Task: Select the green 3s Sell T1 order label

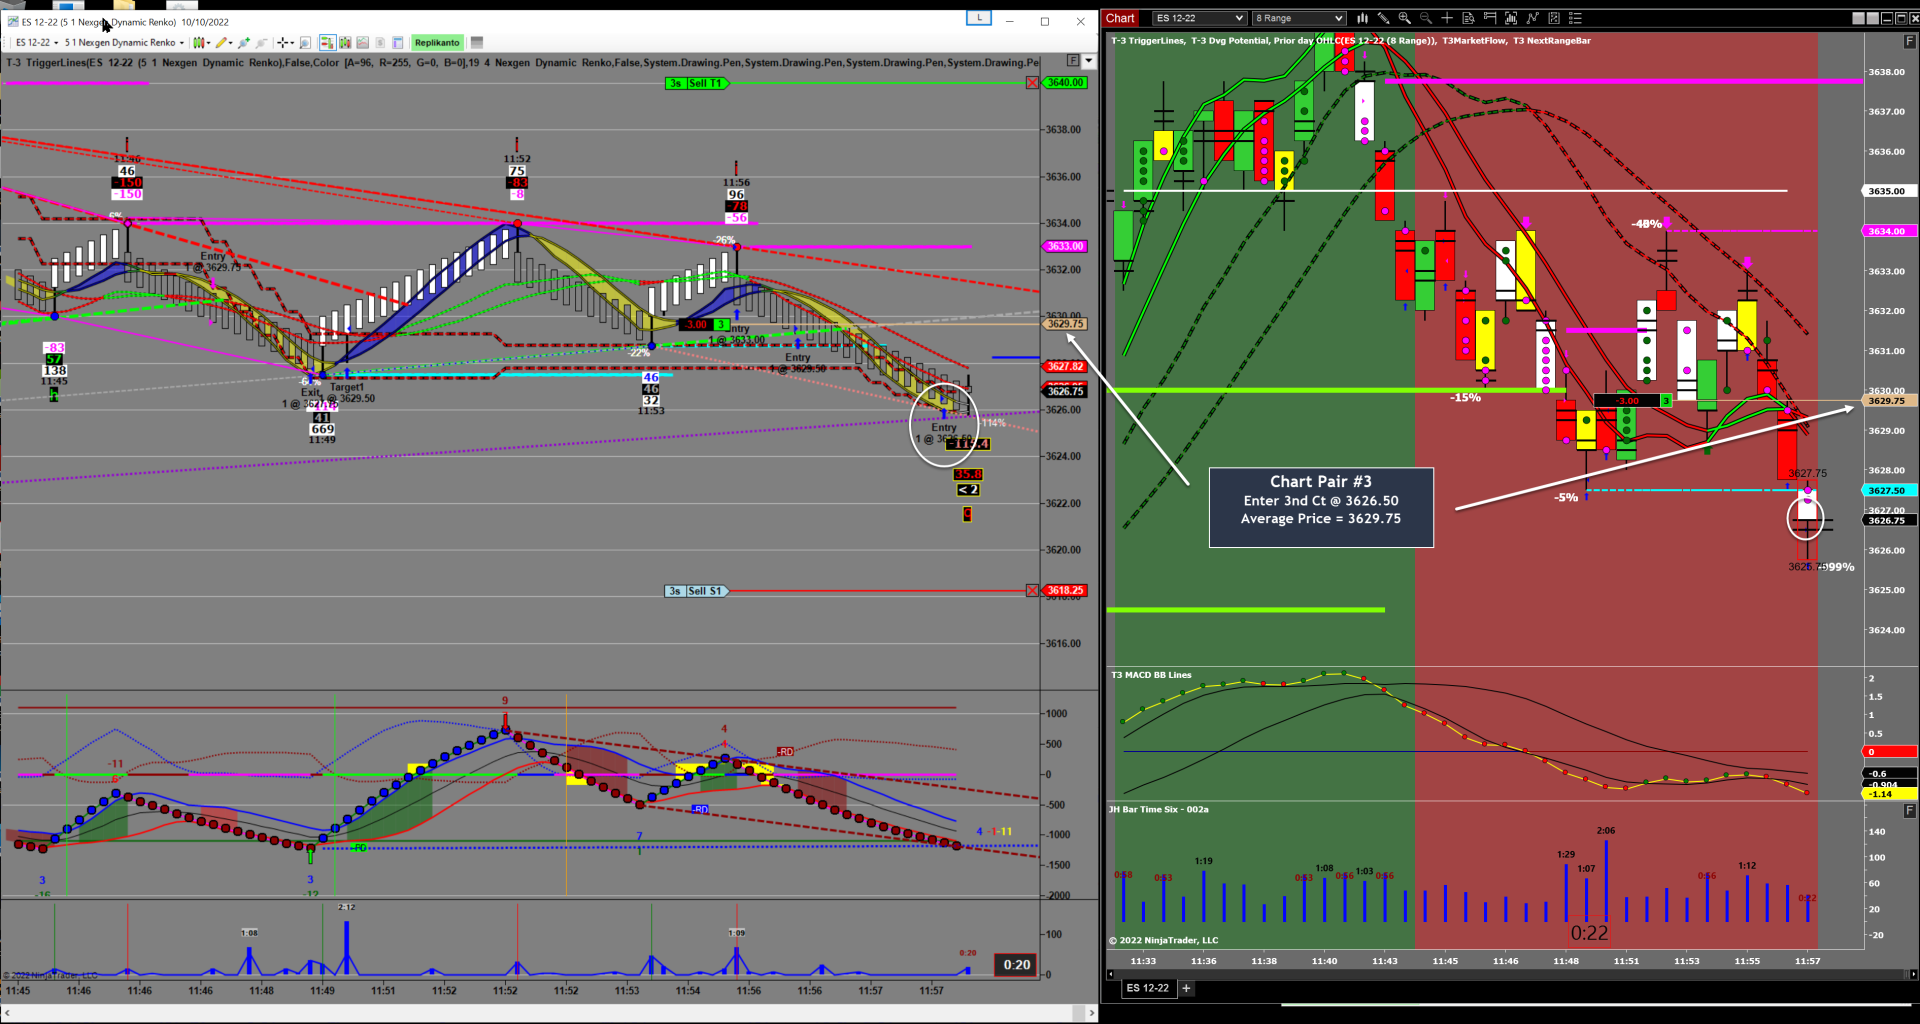Action: pos(695,83)
